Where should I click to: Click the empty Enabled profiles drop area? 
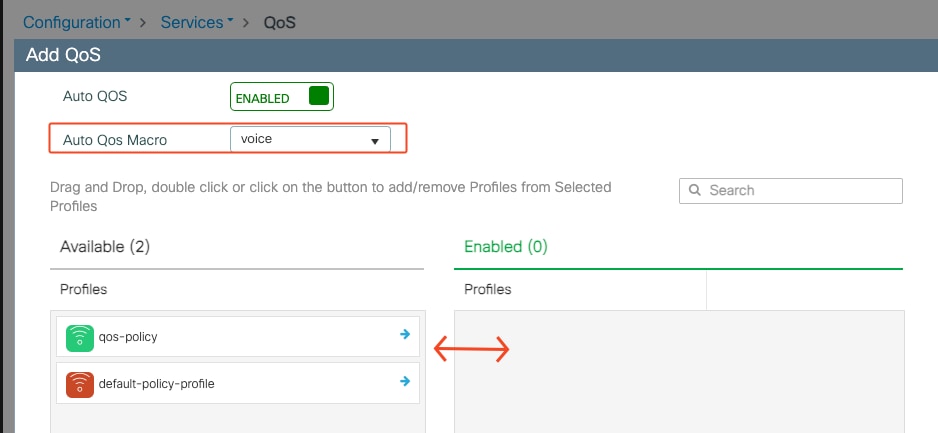click(680, 371)
